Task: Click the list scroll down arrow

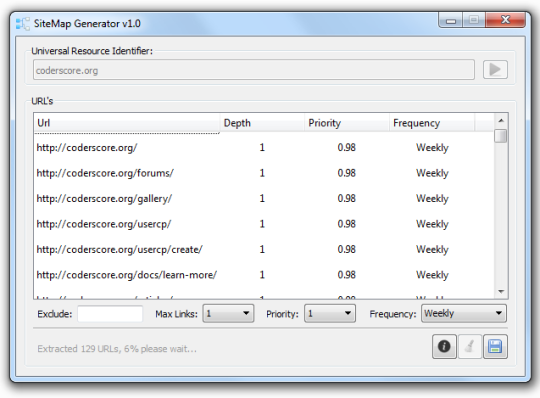Action: point(501,292)
